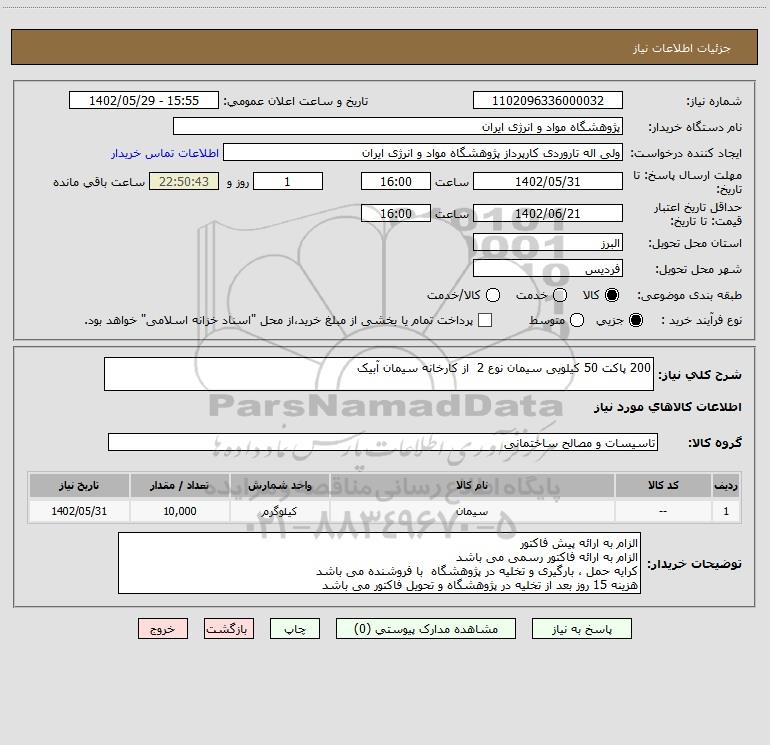Click the 10,000 quantity cell
770x745 pixels.
click(180, 511)
